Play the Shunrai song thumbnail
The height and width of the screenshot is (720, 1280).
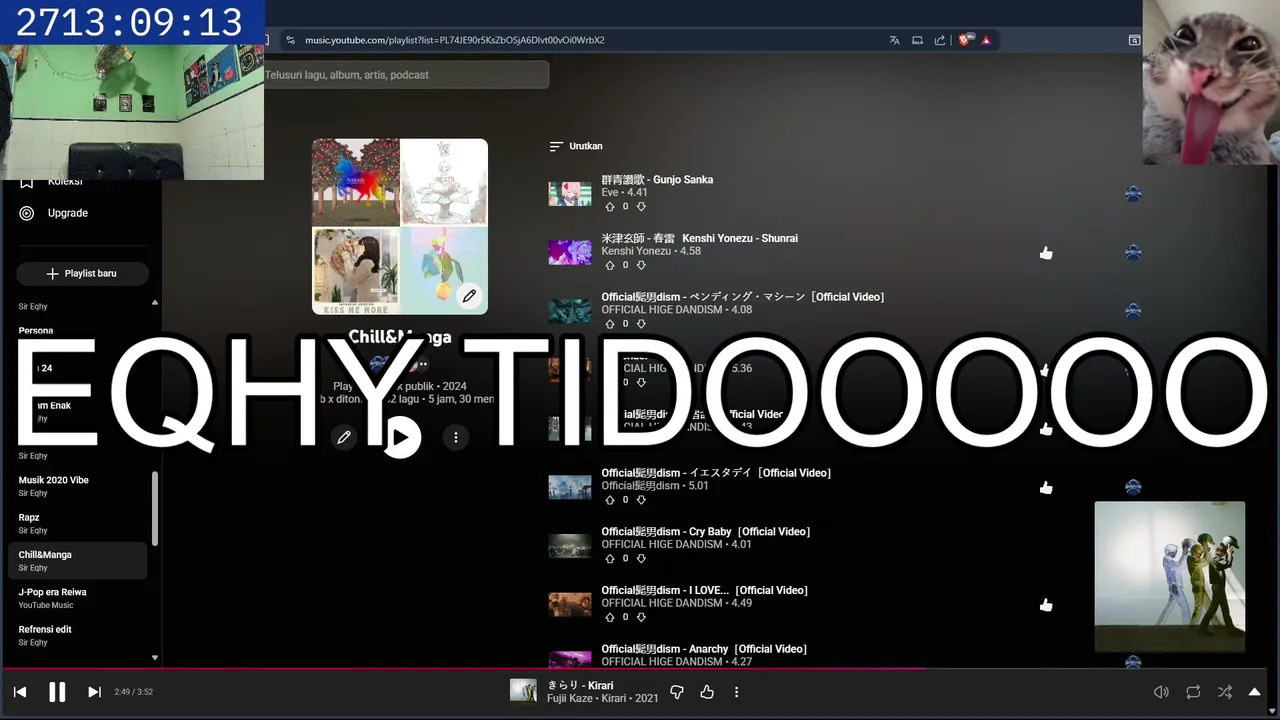[x=570, y=252]
